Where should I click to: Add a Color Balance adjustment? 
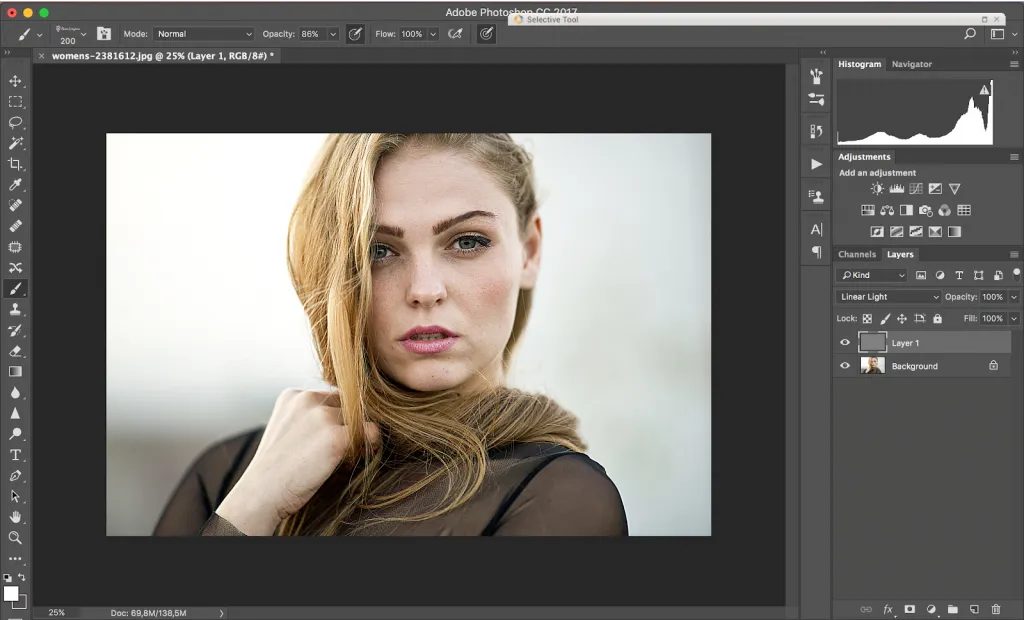tap(887, 210)
